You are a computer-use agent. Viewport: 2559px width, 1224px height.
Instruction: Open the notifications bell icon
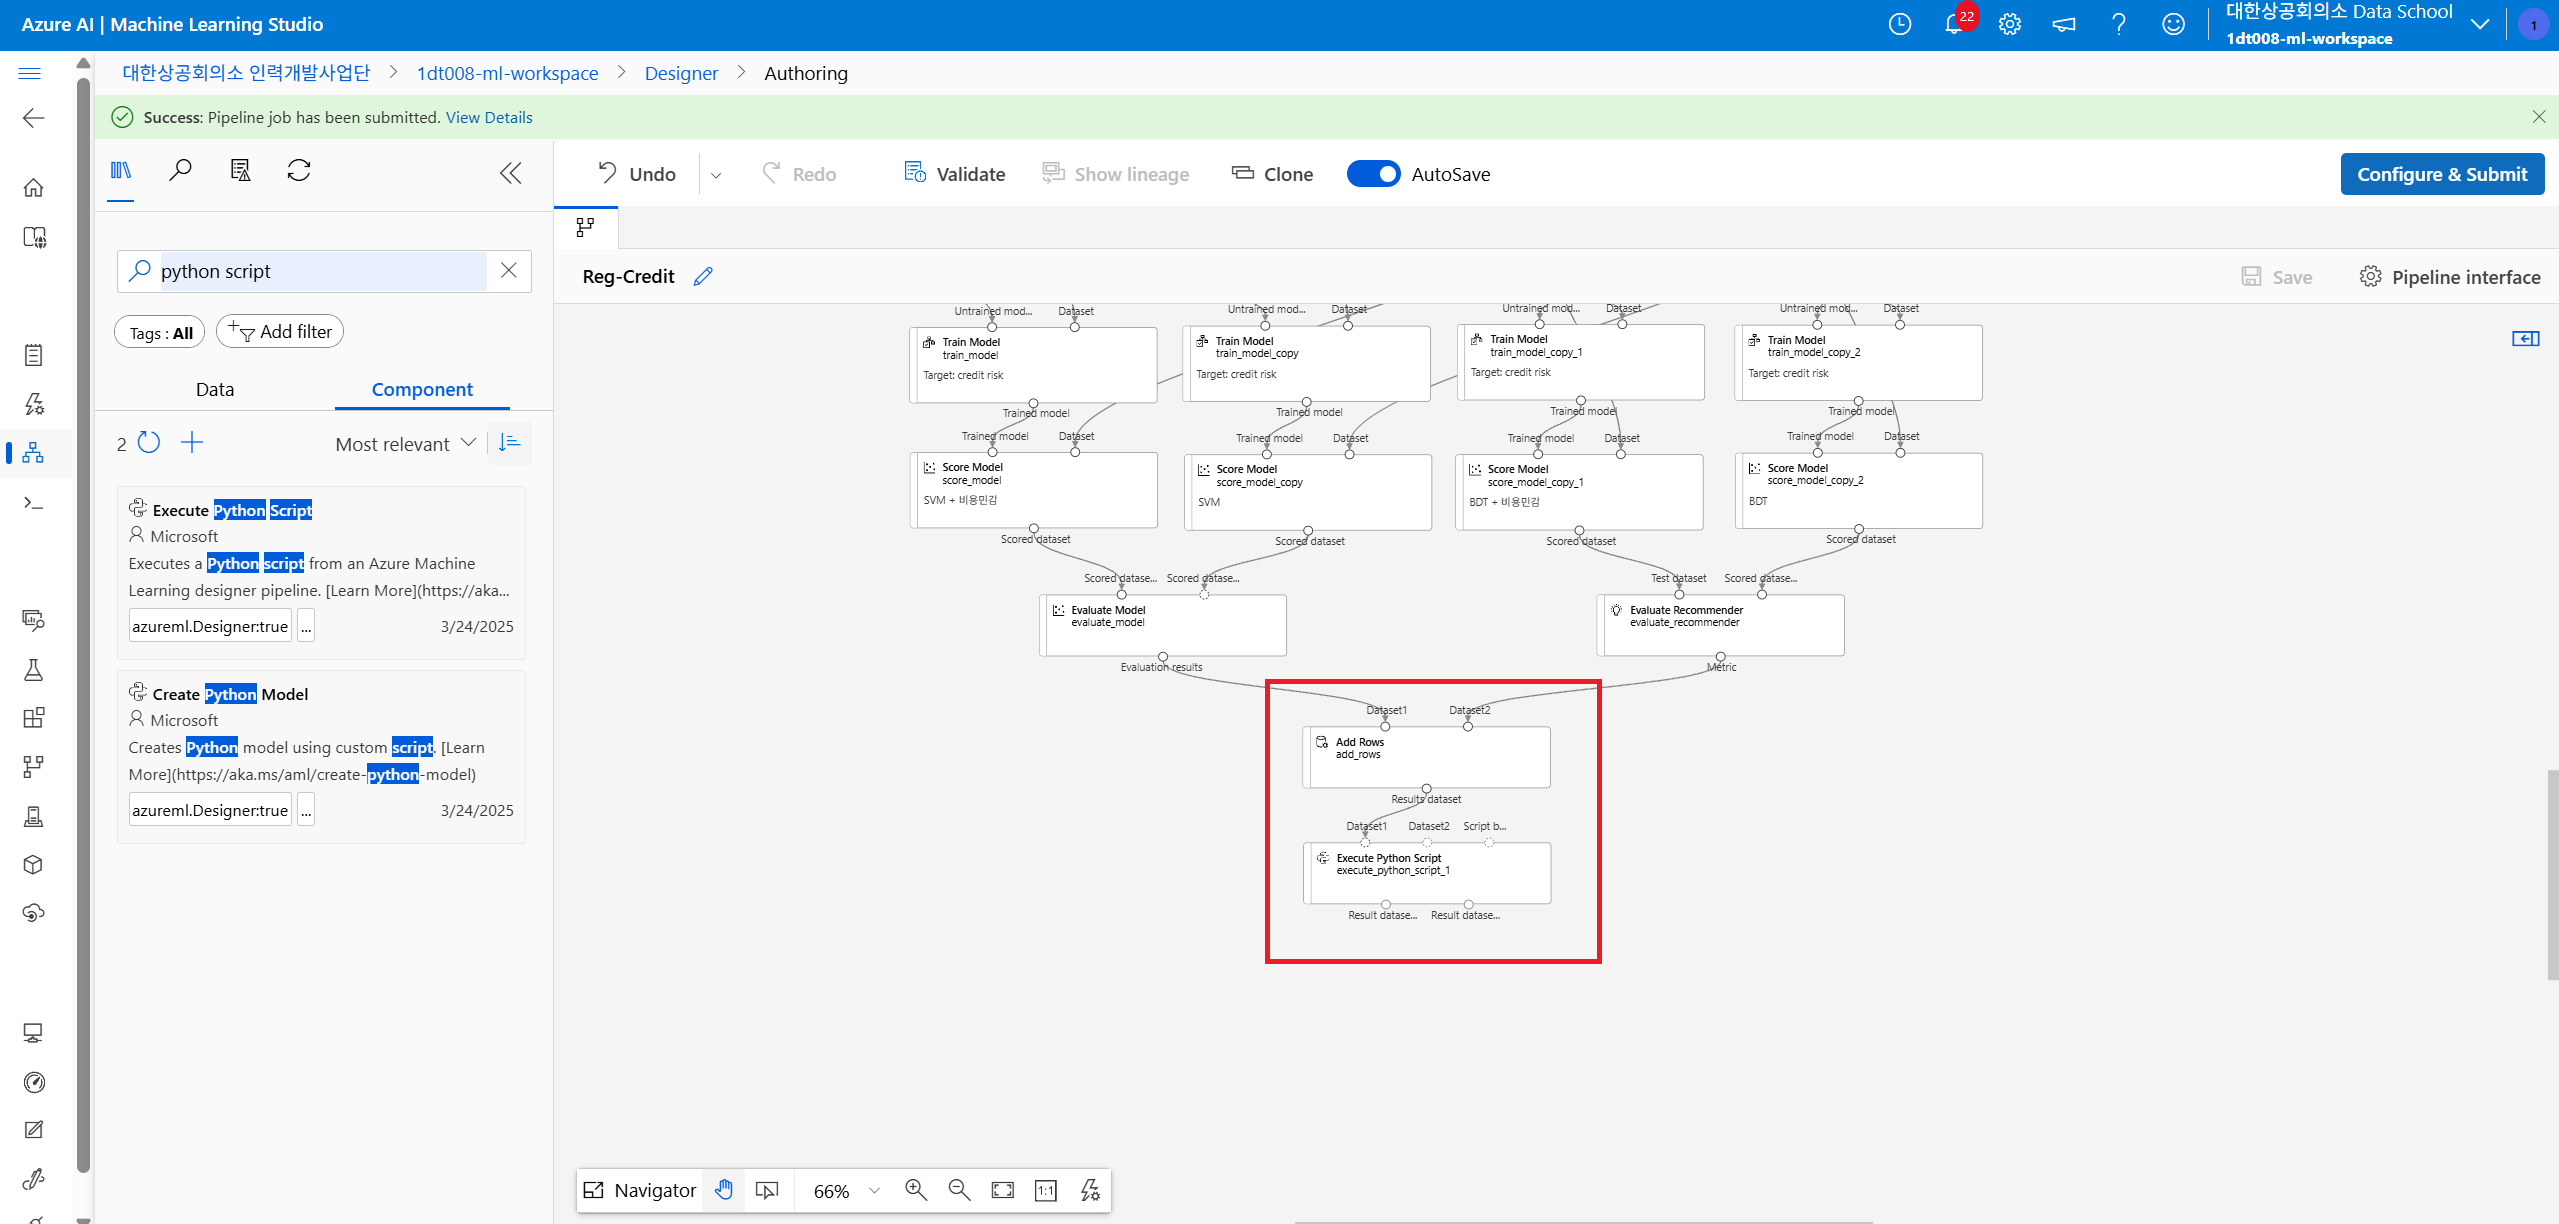(x=1953, y=24)
